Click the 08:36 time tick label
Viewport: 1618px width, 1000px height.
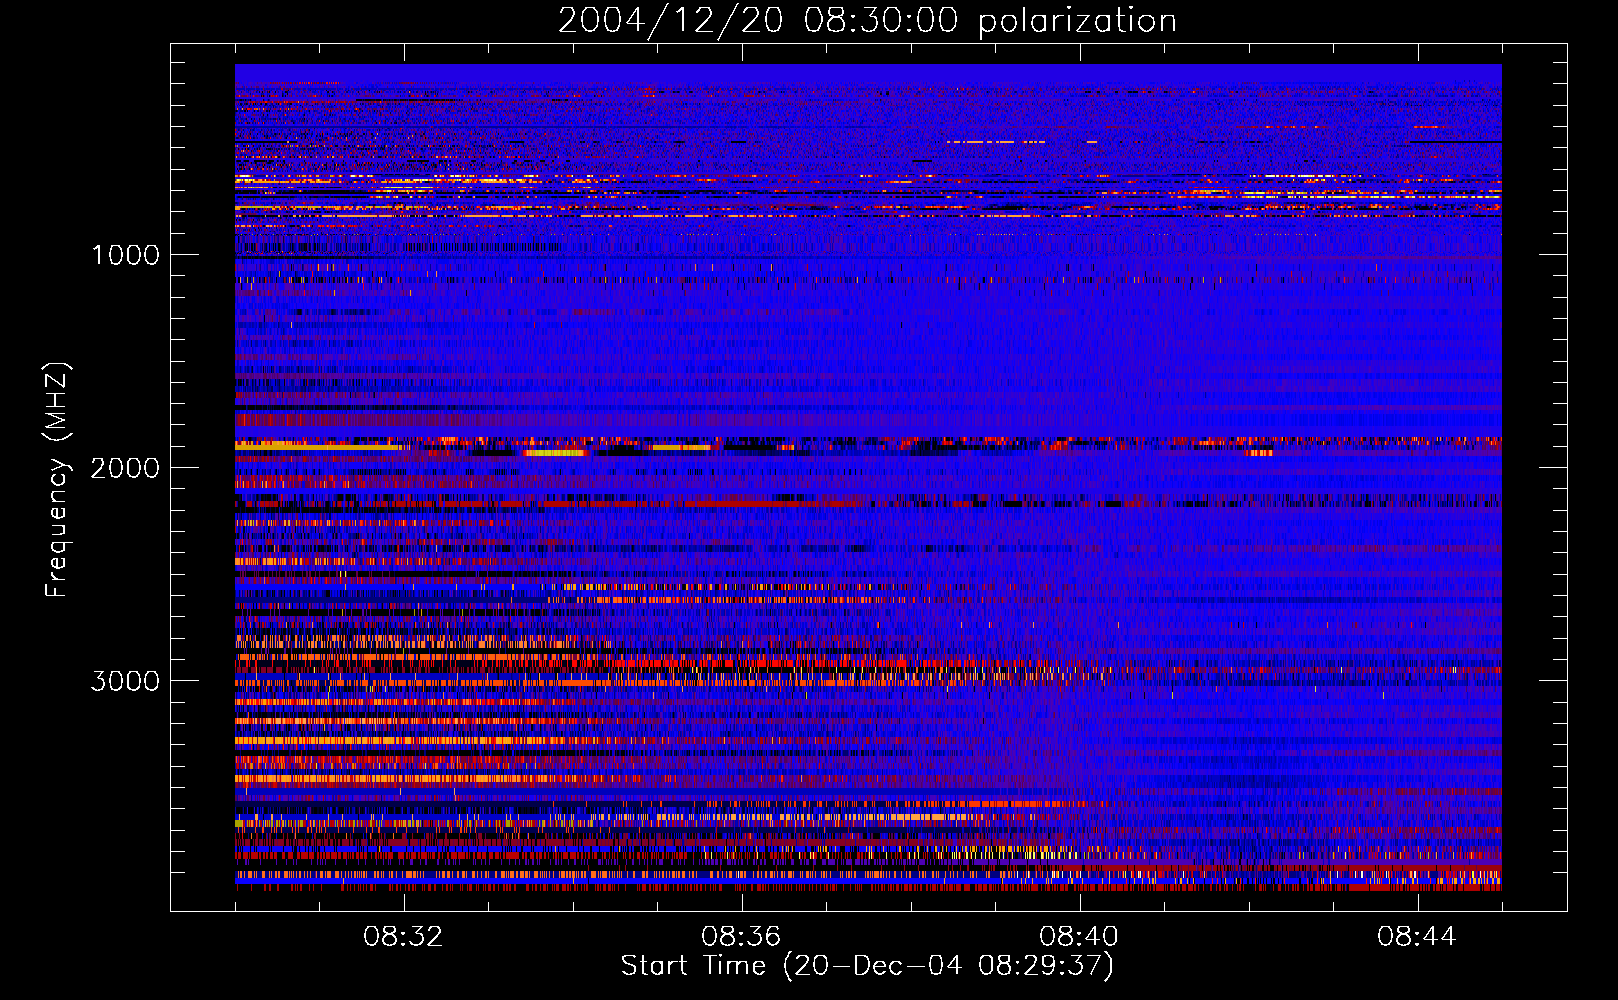click(741, 937)
